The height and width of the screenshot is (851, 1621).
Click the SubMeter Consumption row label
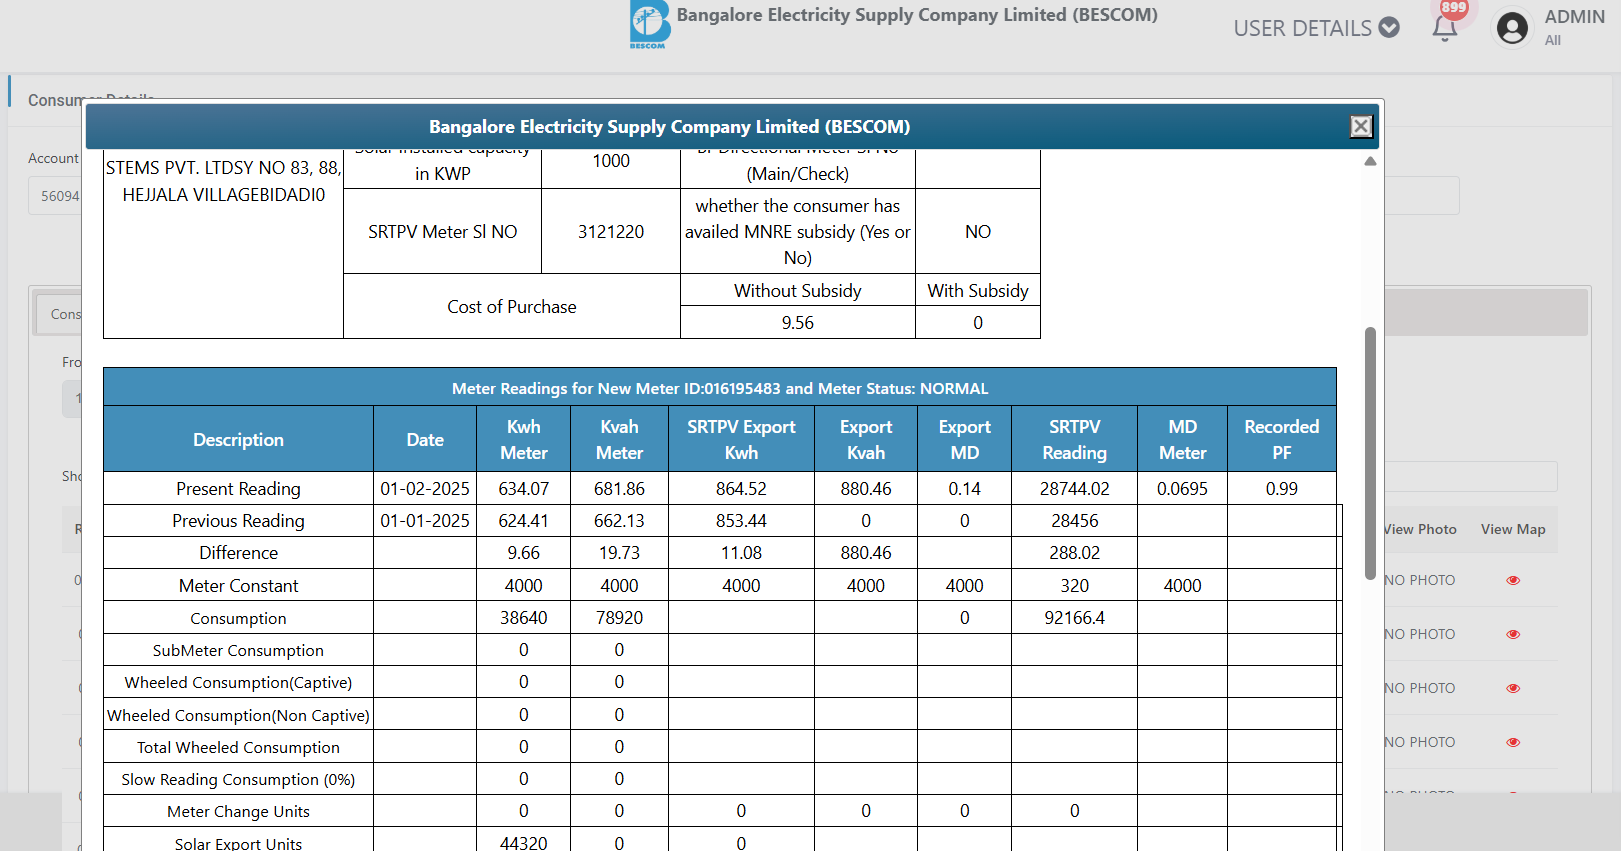click(238, 650)
